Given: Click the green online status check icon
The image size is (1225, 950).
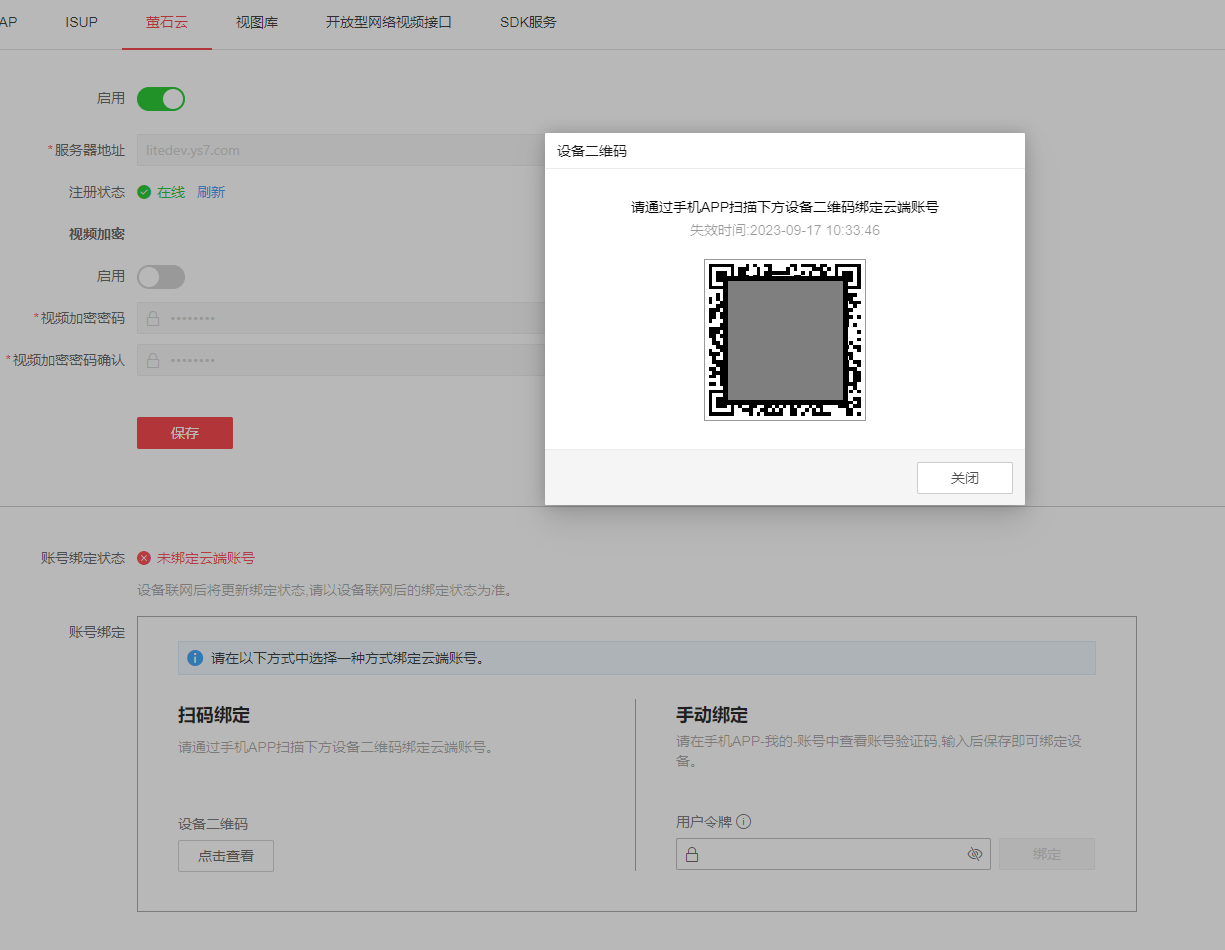Looking at the screenshot, I should pos(144,192).
